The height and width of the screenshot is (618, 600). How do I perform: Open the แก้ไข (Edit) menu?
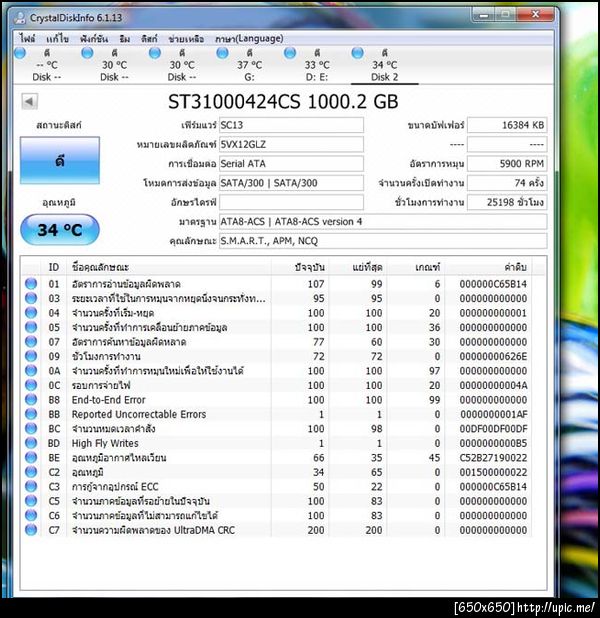pyautogui.click(x=57, y=39)
